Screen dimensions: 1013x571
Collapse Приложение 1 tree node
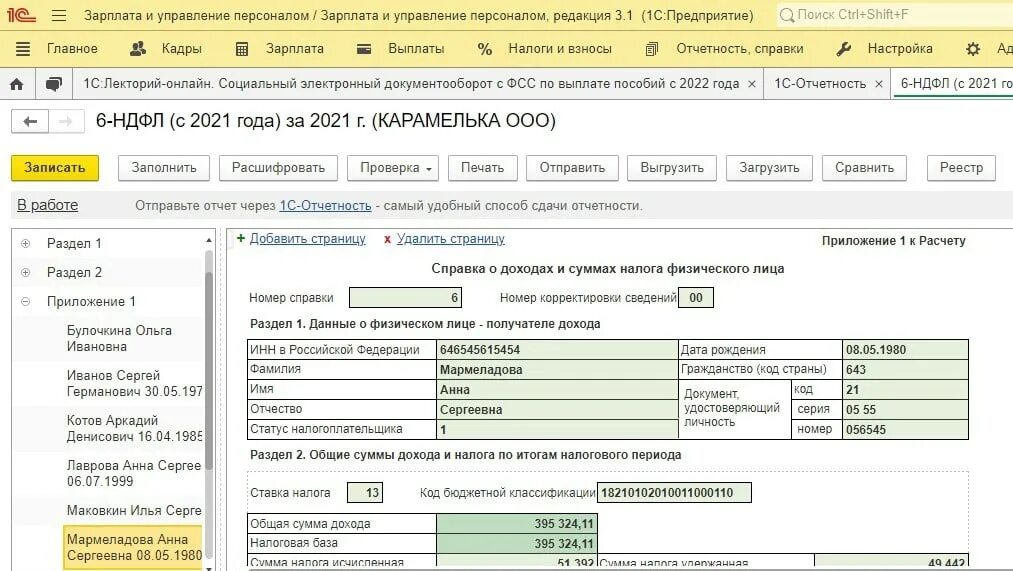25,302
